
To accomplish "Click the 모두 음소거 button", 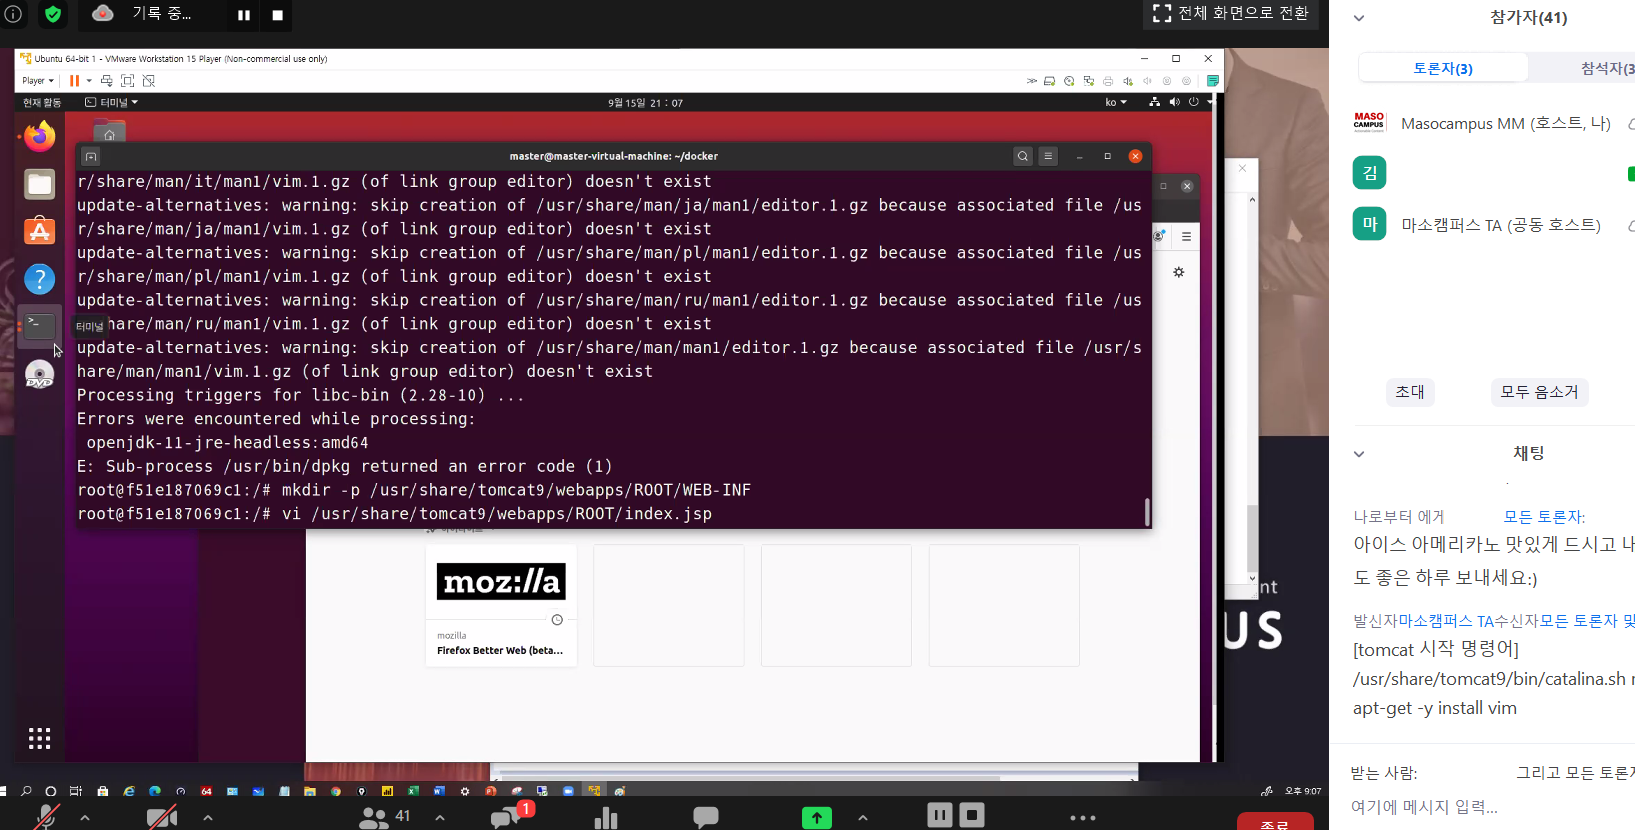I will tap(1539, 392).
